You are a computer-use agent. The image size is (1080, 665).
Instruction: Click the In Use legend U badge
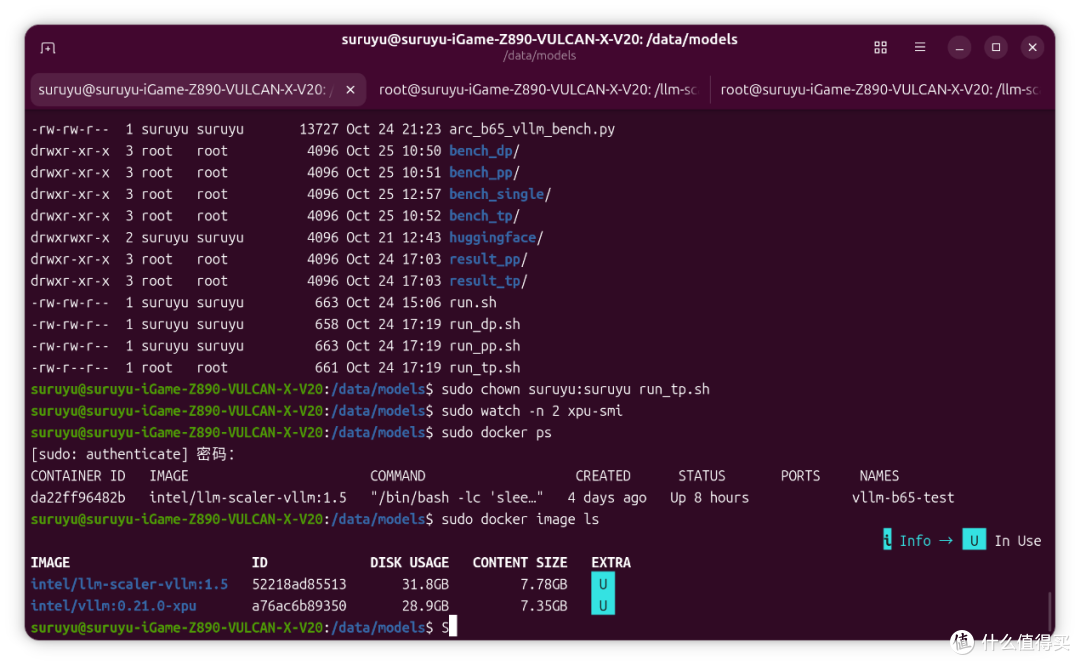coord(974,541)
